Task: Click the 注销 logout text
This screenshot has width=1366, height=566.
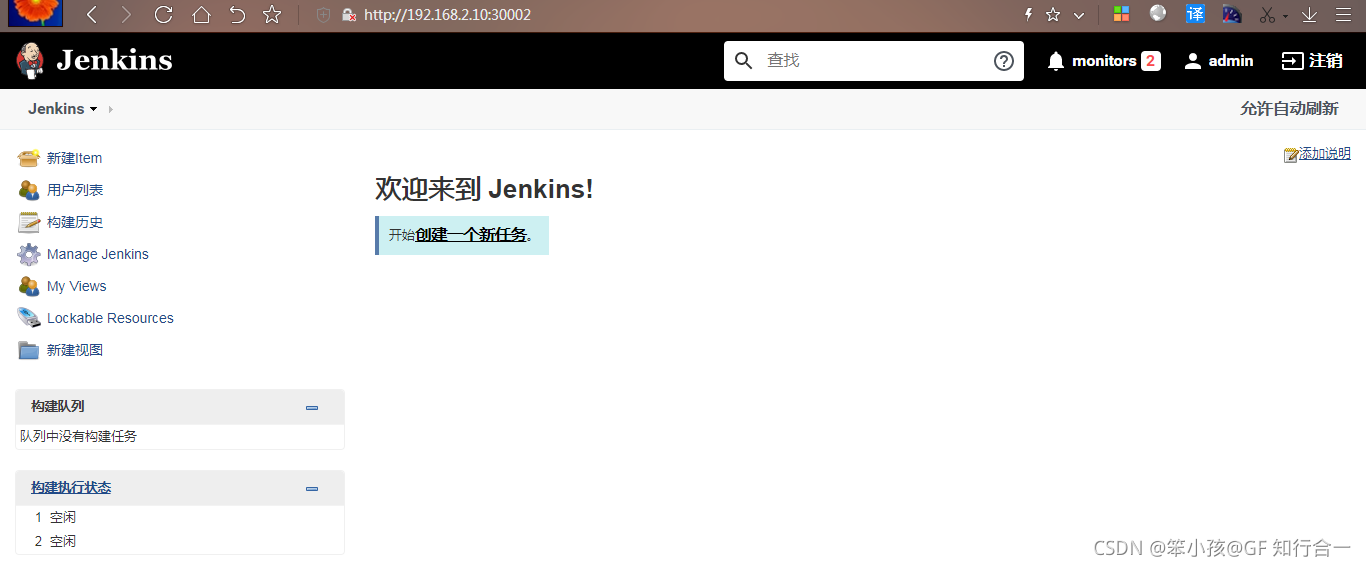Action: [x=1326, y=61]
